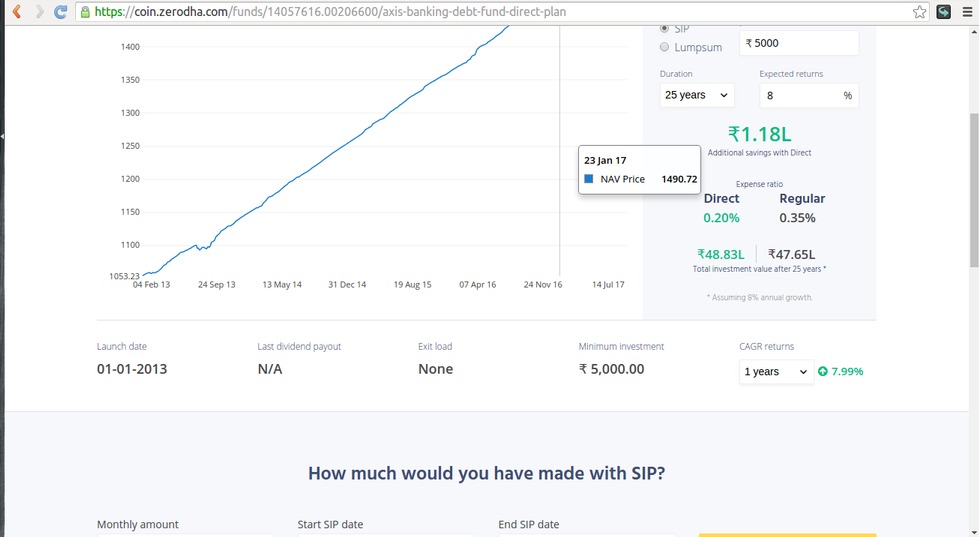The width and height of the screenshot is (979, 537).
Task: Click the Last dividend payout N/A value
Action: [x=270, y=369]
